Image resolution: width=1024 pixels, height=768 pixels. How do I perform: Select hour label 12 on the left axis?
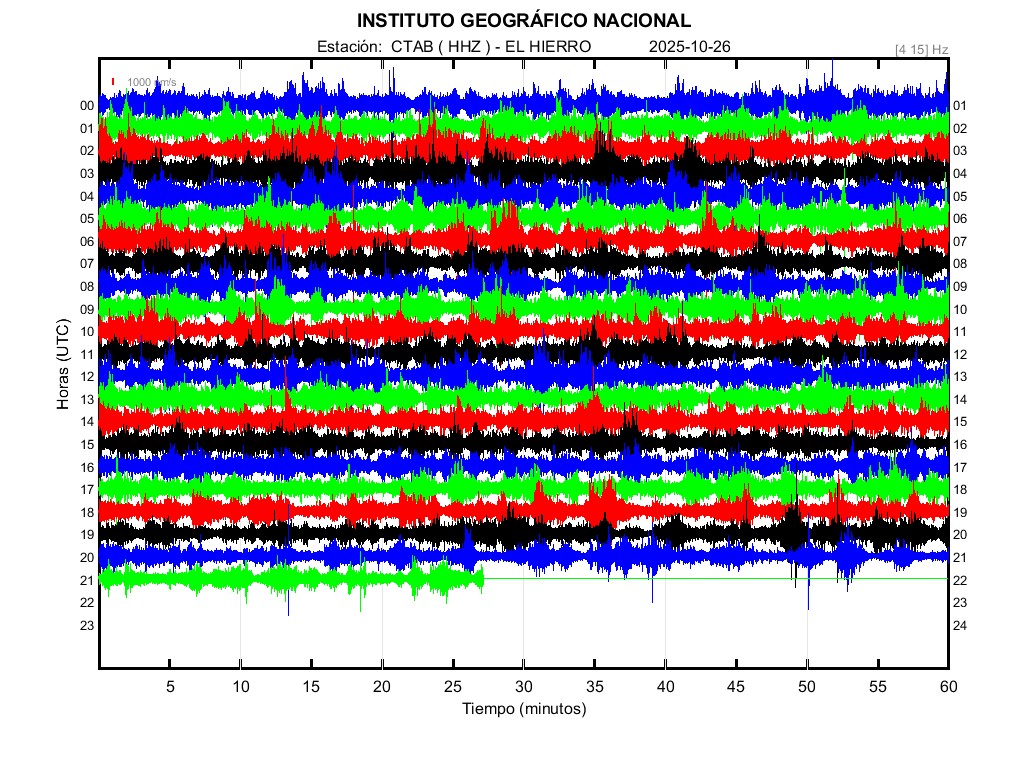(x=87, y=377)
